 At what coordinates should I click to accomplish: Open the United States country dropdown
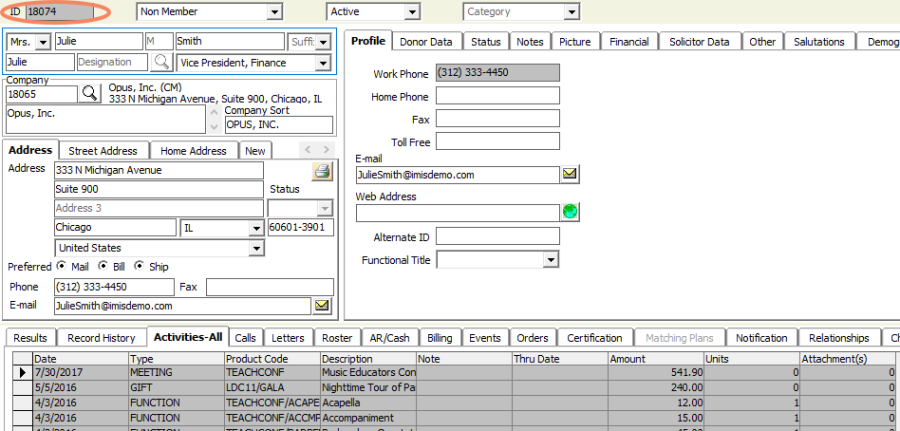[x=255, y=248]
